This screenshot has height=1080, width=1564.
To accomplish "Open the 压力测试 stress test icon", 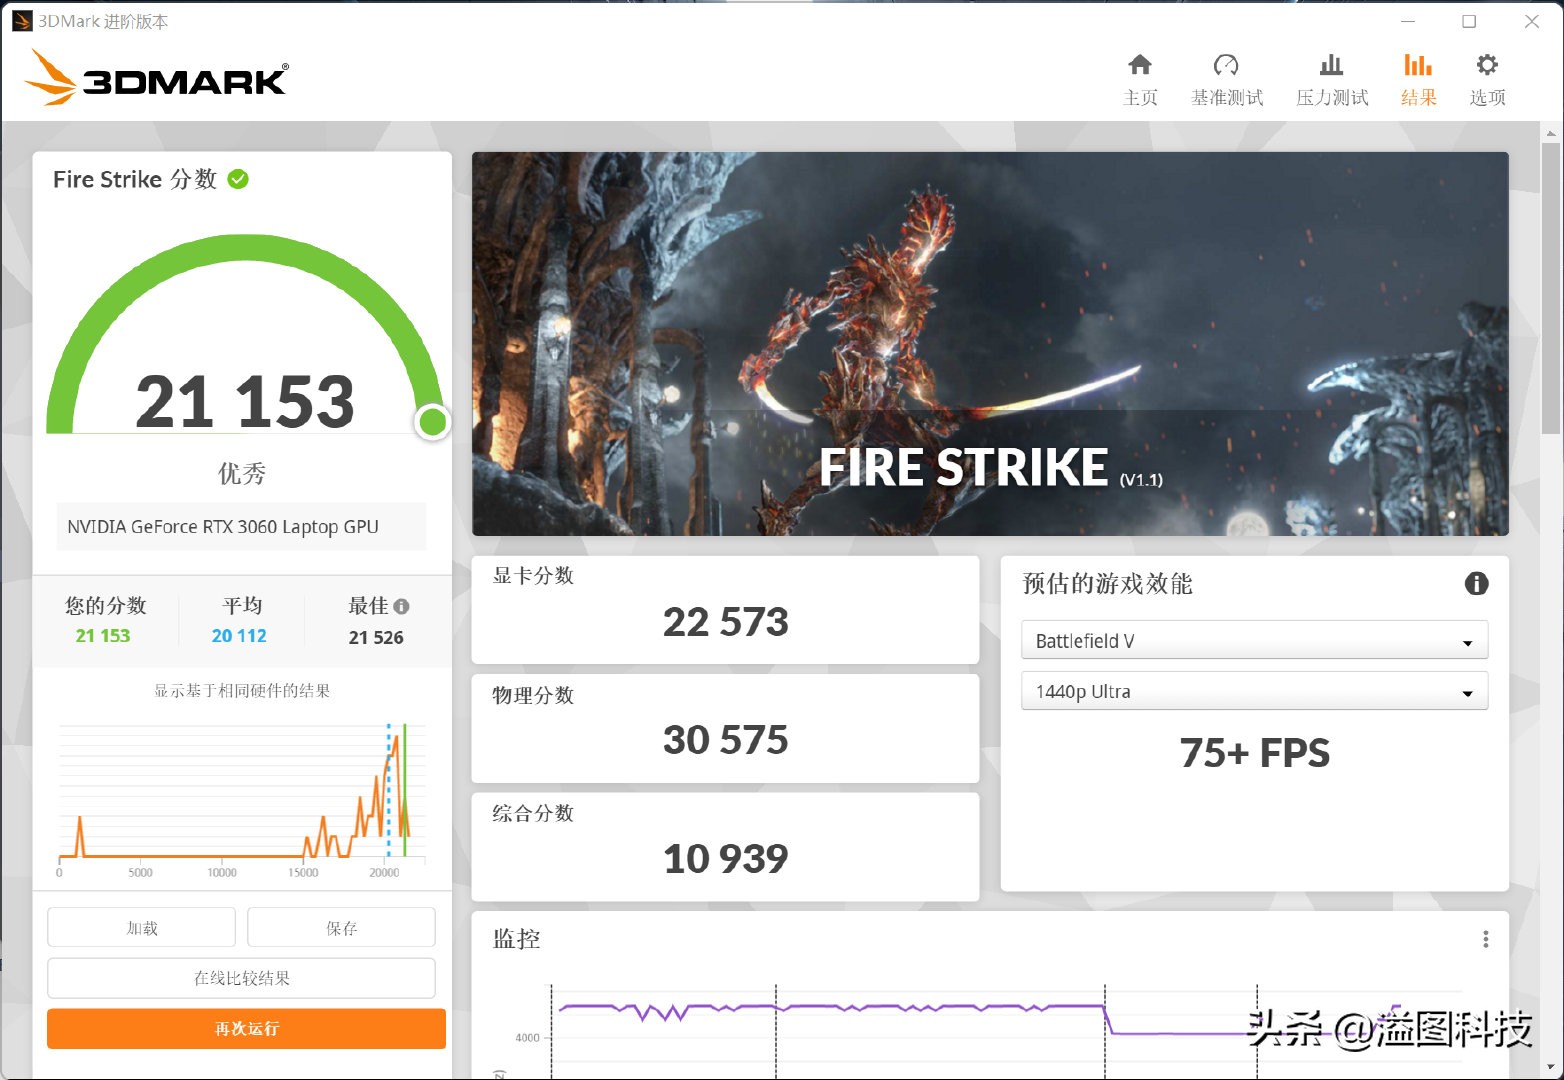I will pyautogui.click(x=1331, y=65).
